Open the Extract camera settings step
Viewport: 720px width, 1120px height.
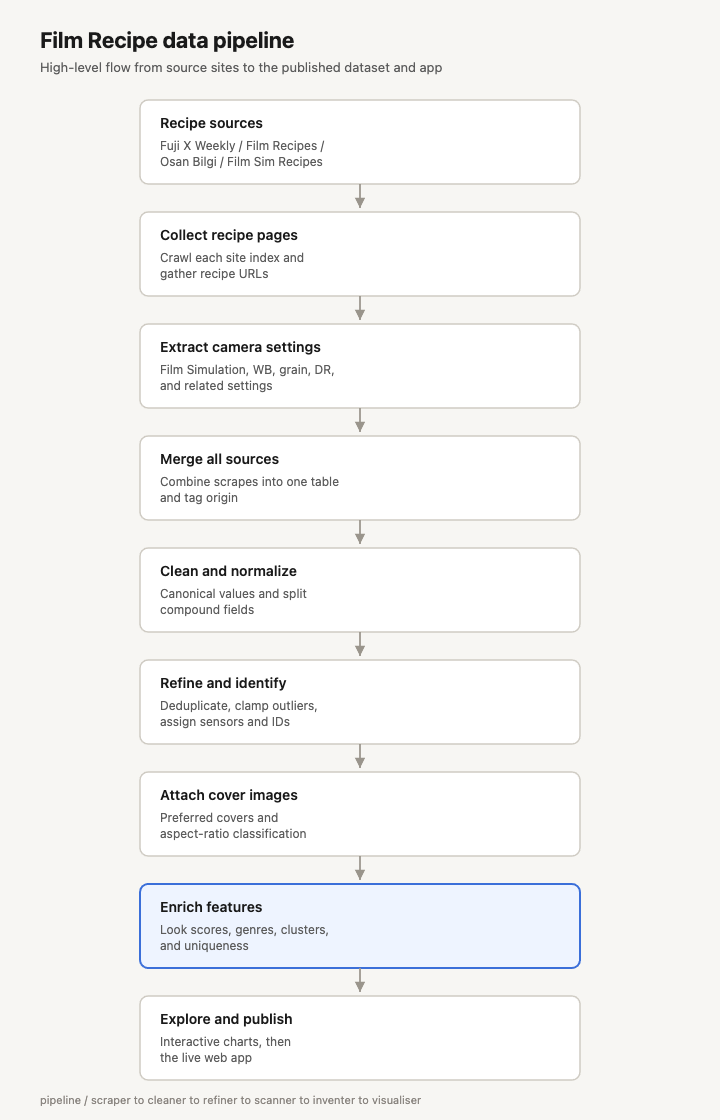[x=360, y=366]
